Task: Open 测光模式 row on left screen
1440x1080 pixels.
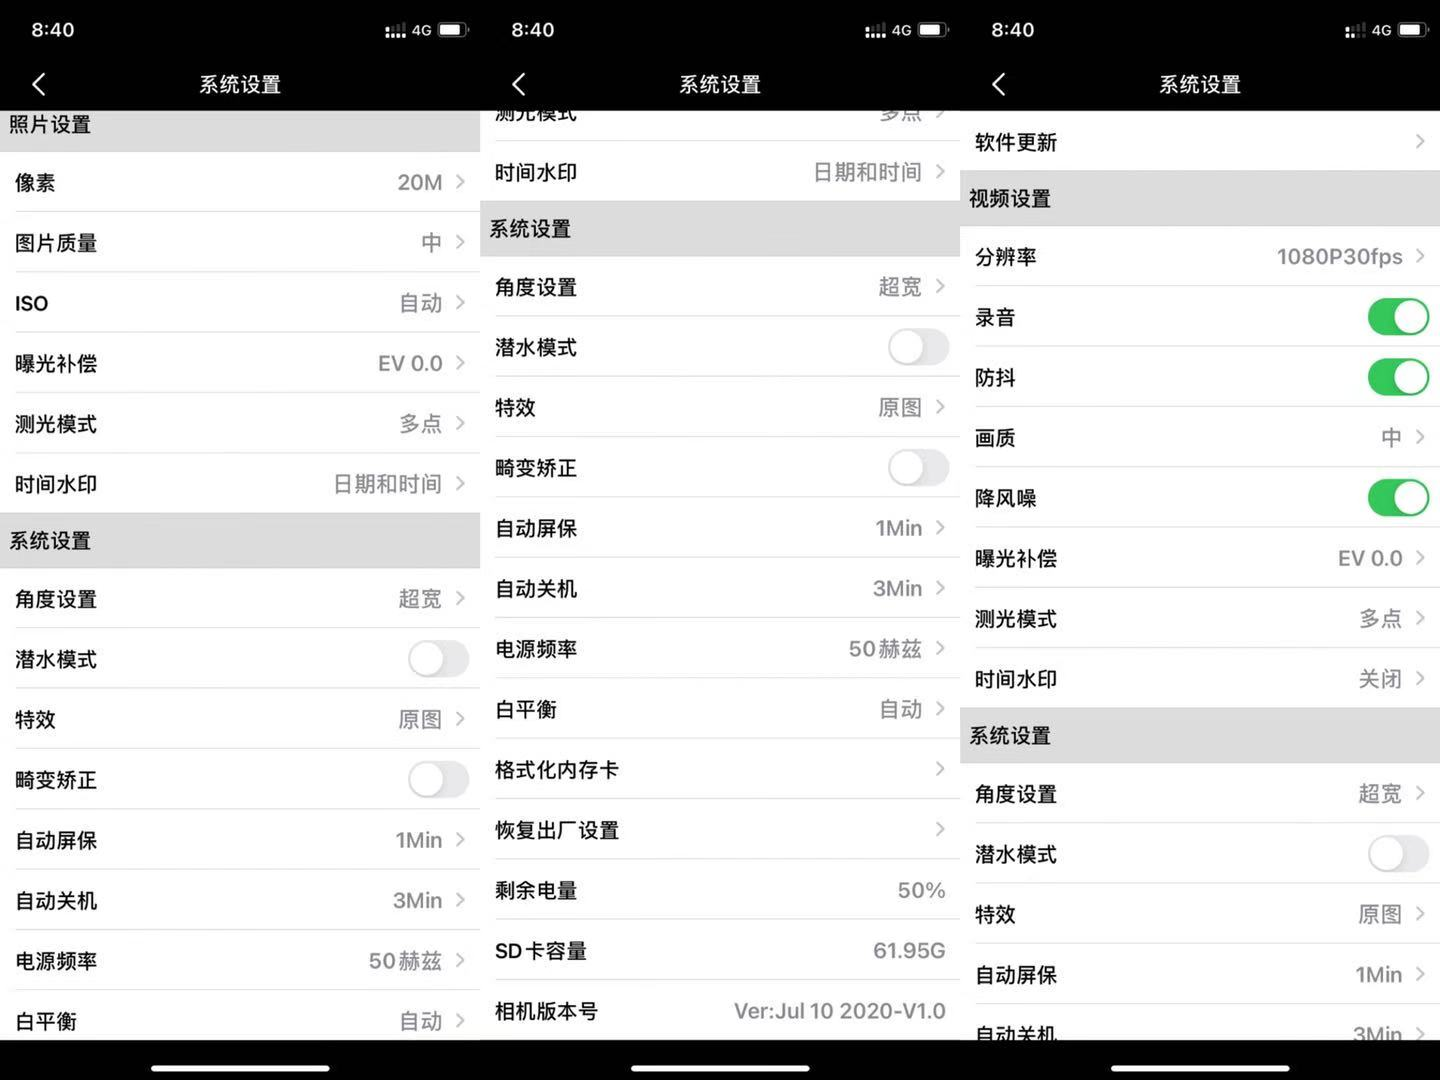Action: [240, 424]
